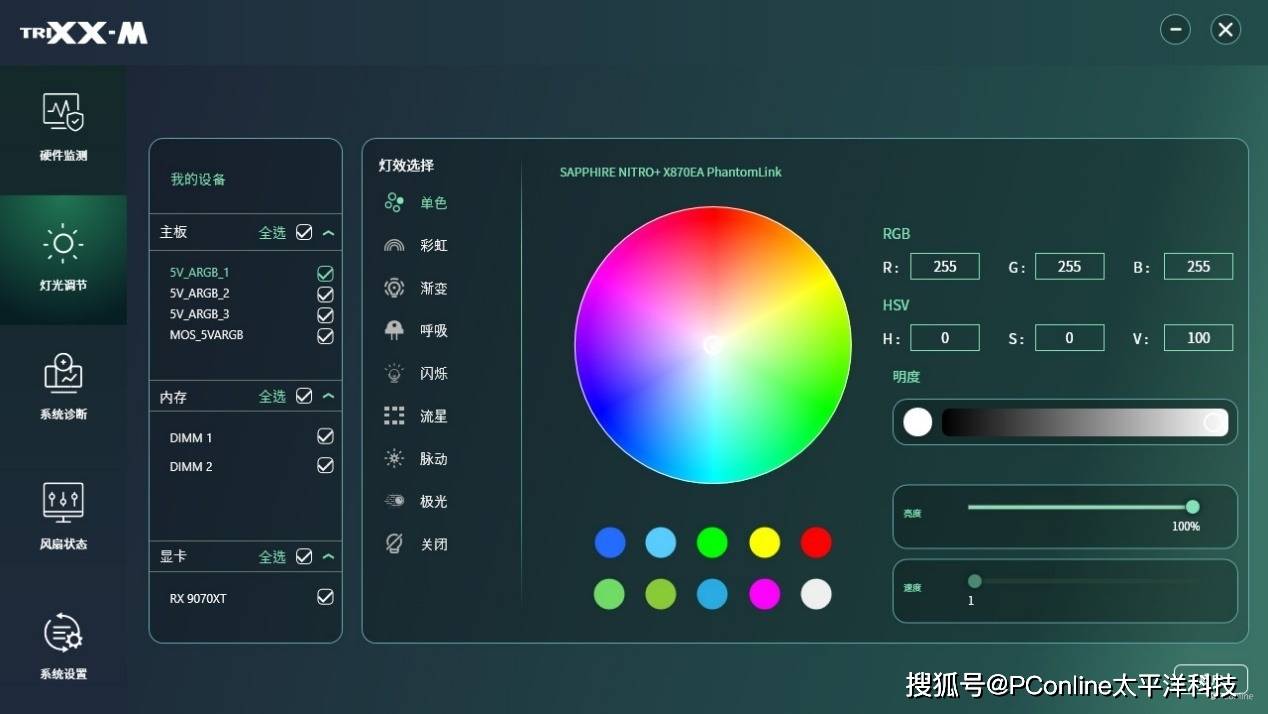Viewport: 1268px width, 714px height.
Task: Click 全选 for the 内存 group
Action: coord(273,396)
